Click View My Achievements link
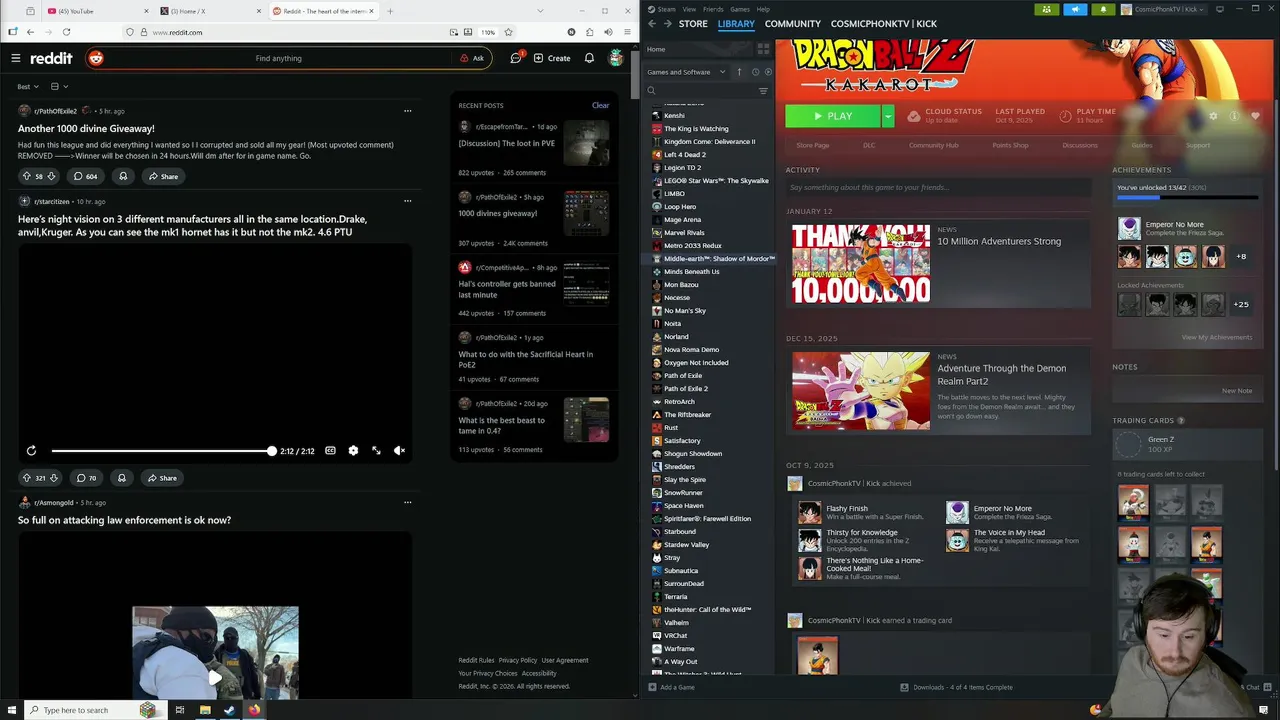Image resolution: width=1280 pixels, height=720 pixels. (x=1216, y=337)
